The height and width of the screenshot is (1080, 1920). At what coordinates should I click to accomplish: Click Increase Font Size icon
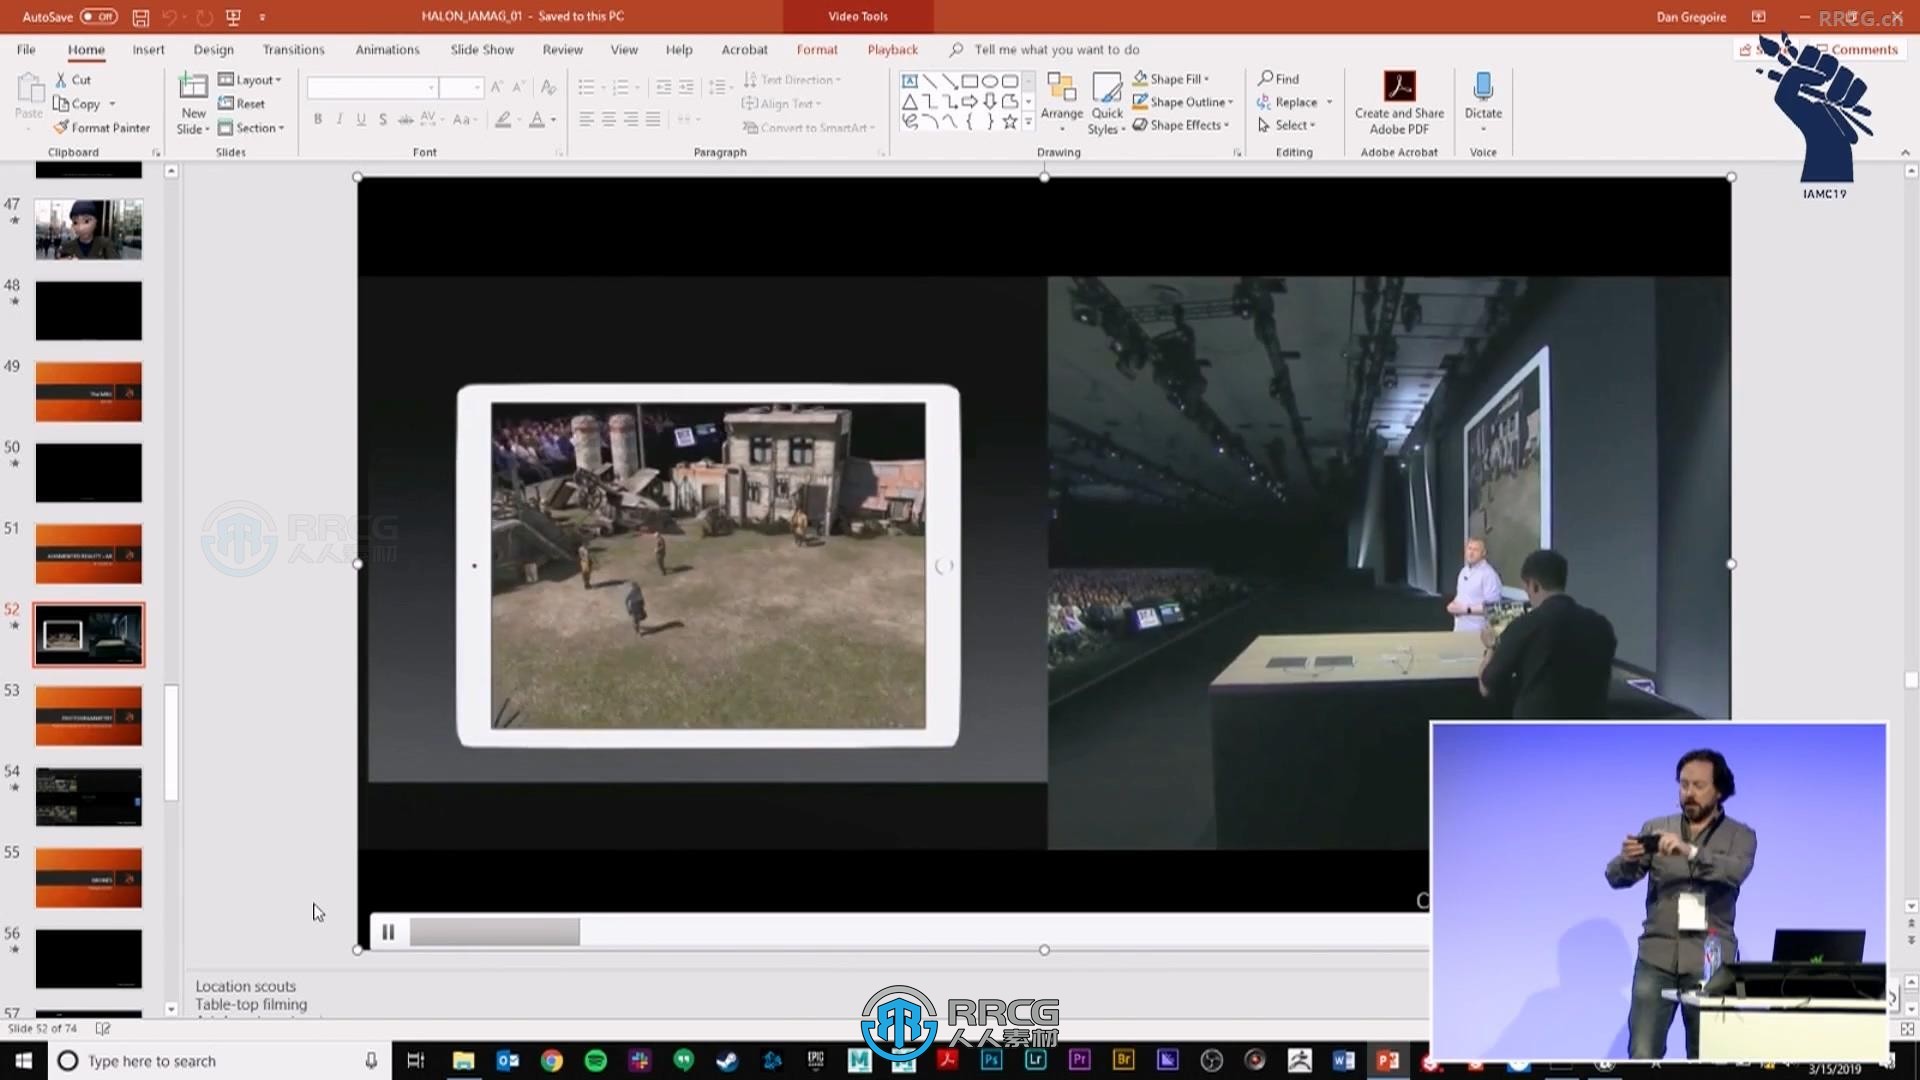[x=497, y=88]
